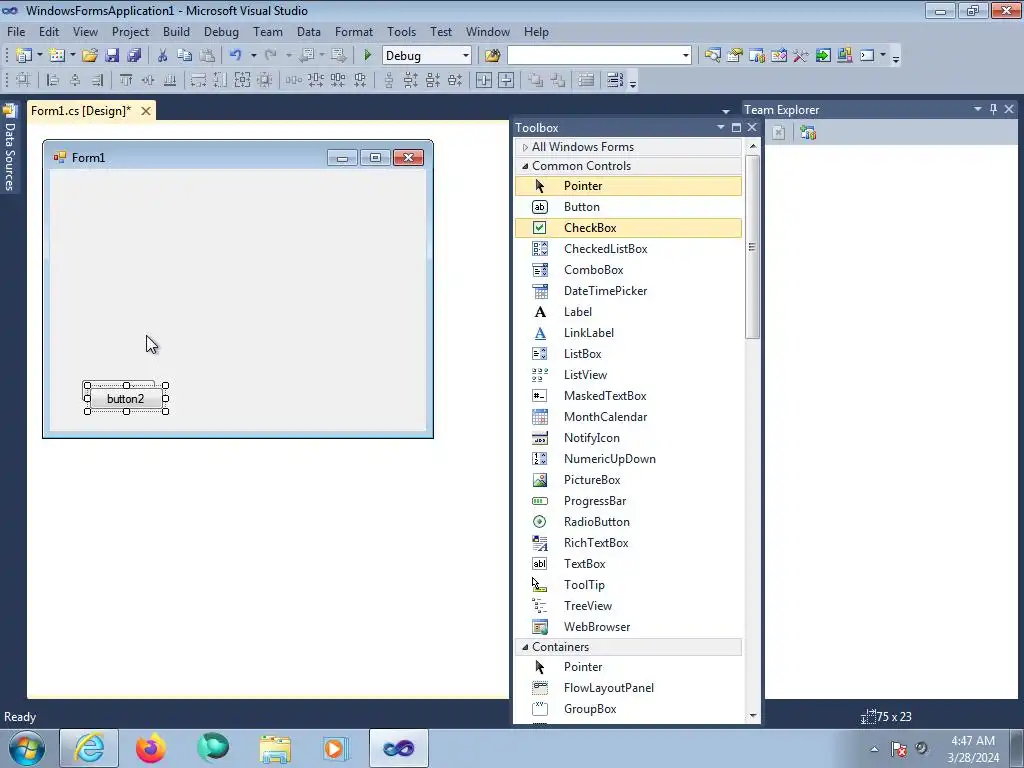Click the Align Tops layout icon
1024x768 pixels.
(126, 80)
